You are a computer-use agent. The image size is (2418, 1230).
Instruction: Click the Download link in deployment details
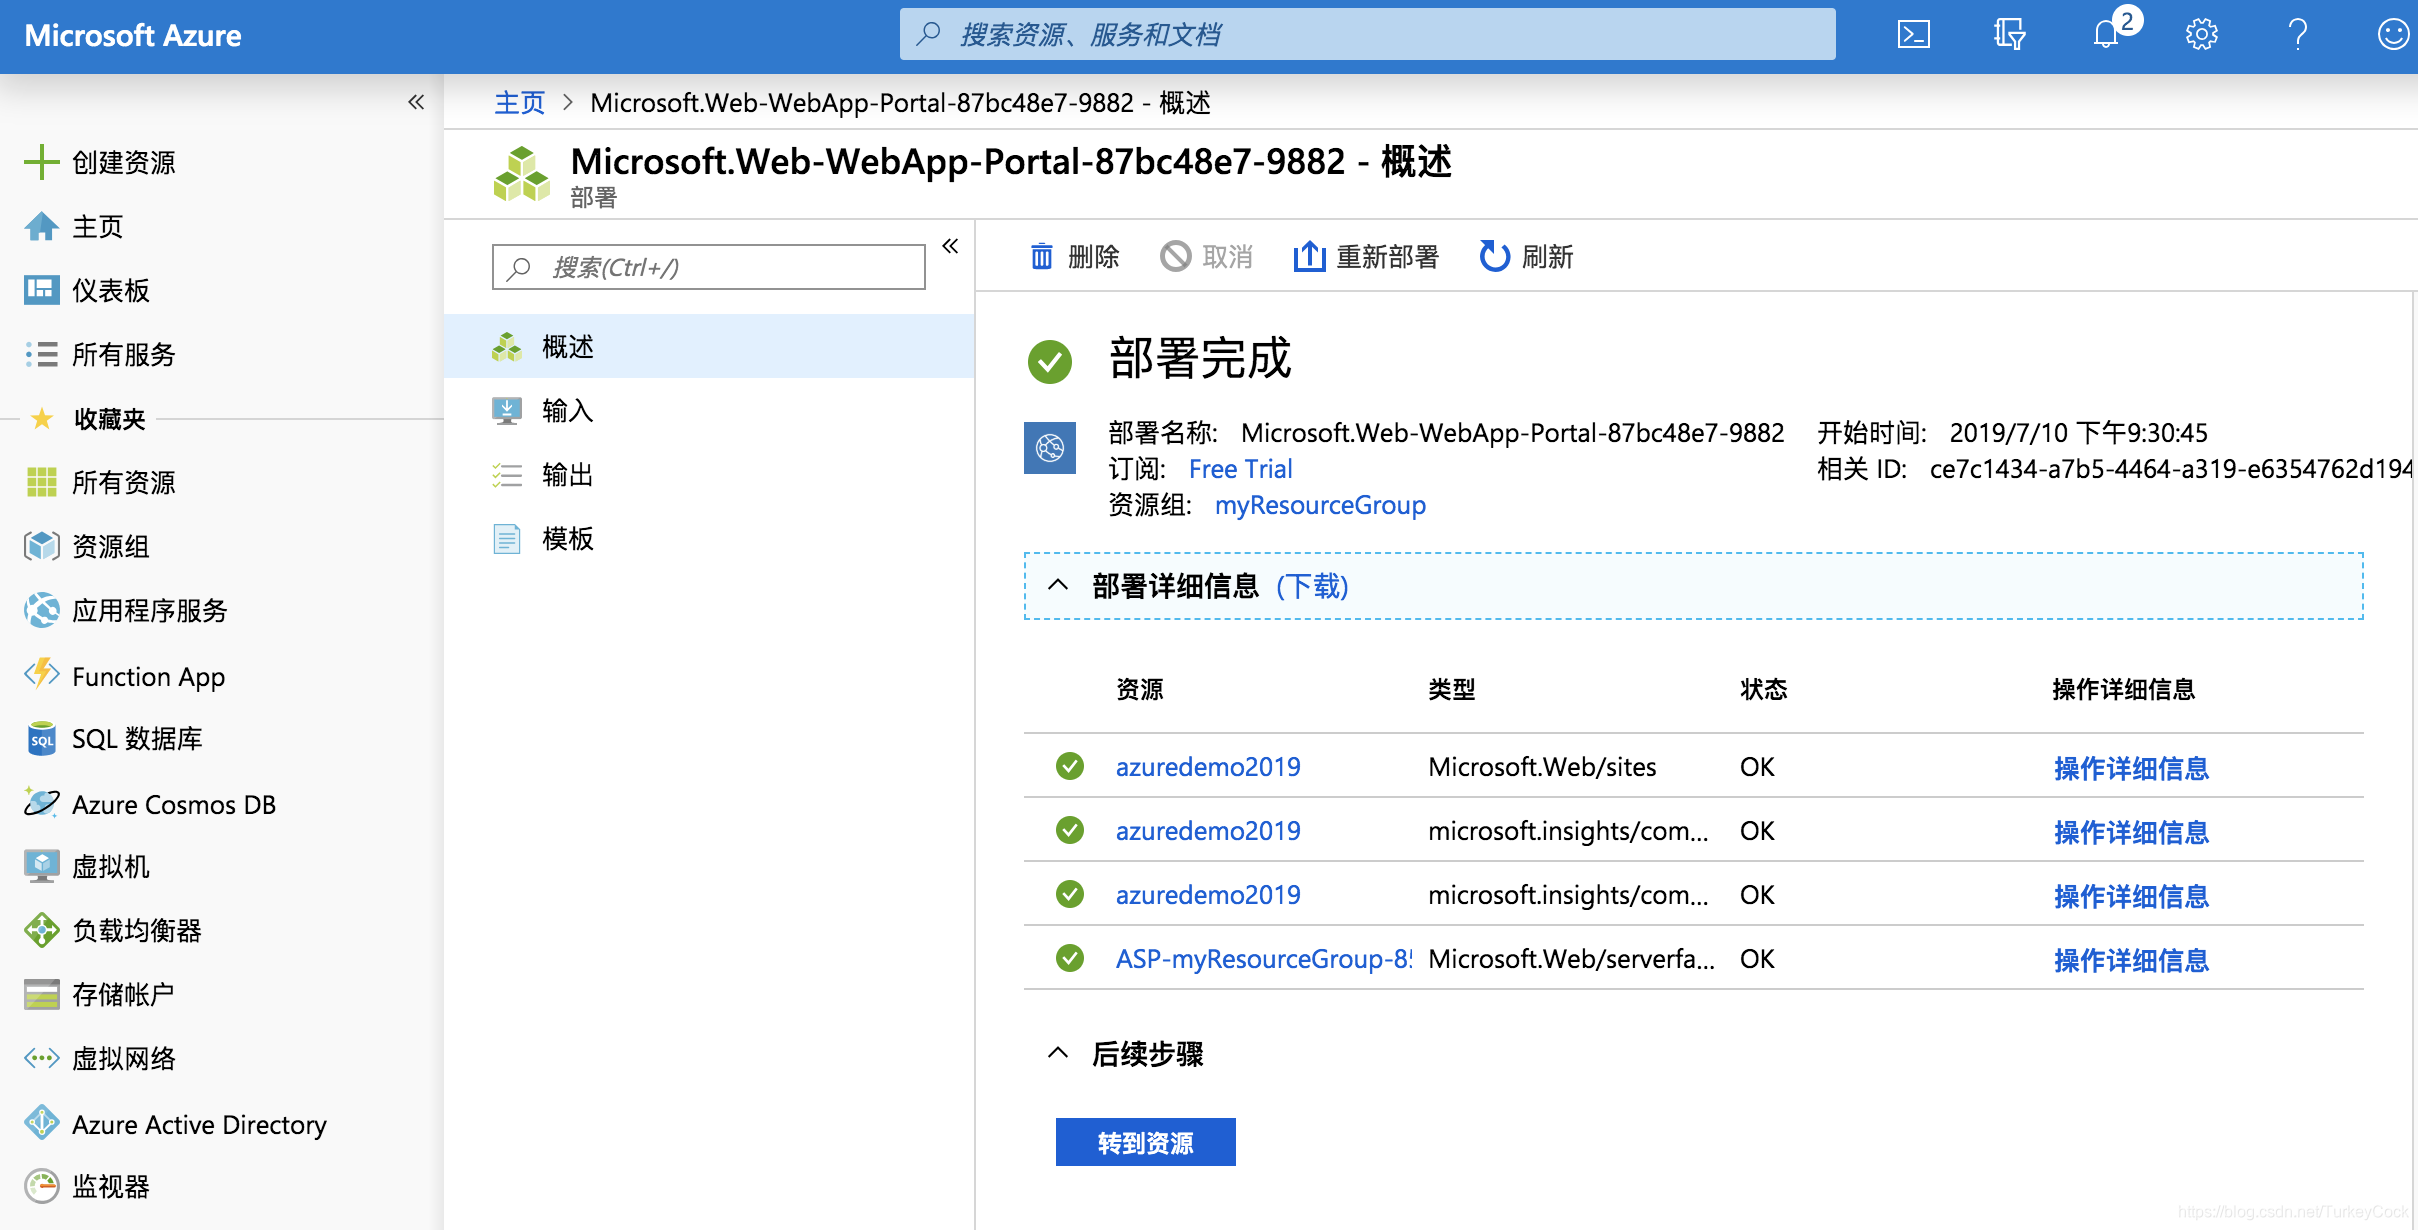point(1313,586)
